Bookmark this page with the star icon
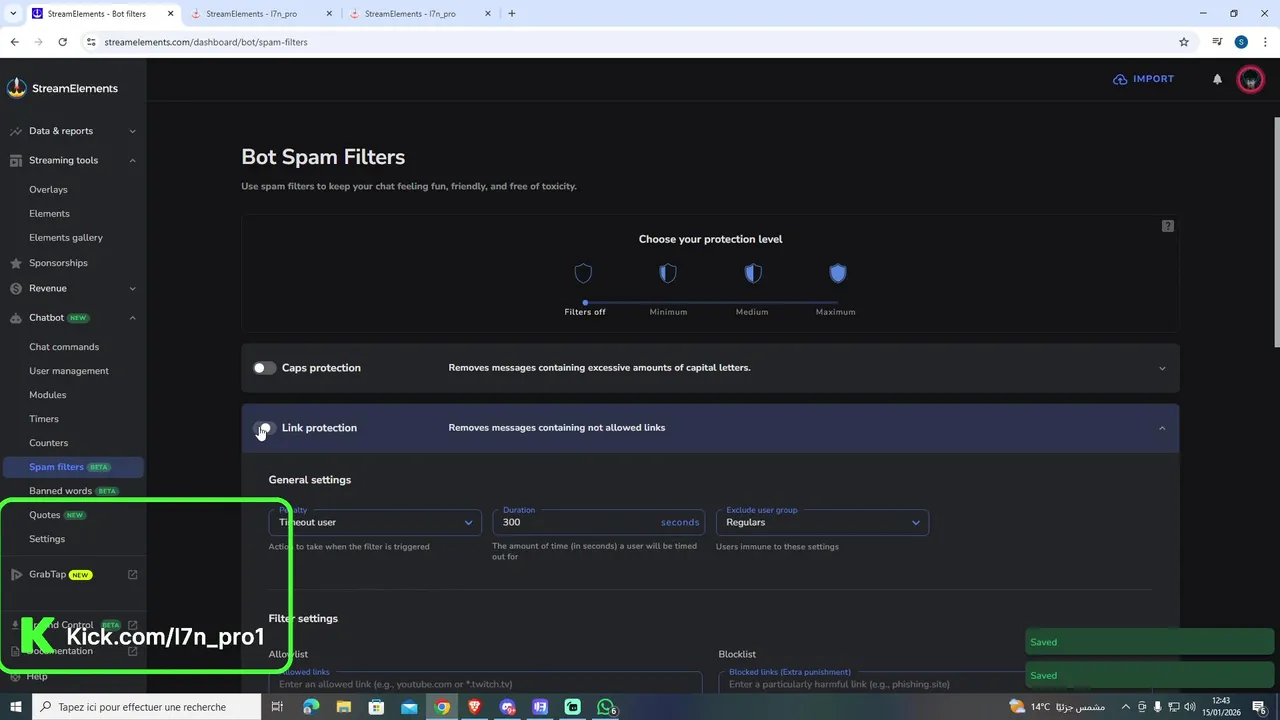1280x720 pixels. pos(1184,42)
